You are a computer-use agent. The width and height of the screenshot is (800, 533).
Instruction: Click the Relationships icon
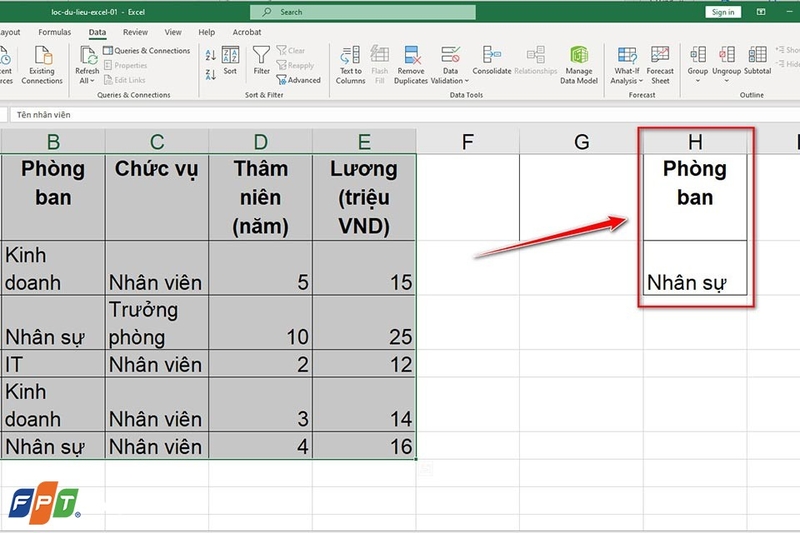click(536, 55)
